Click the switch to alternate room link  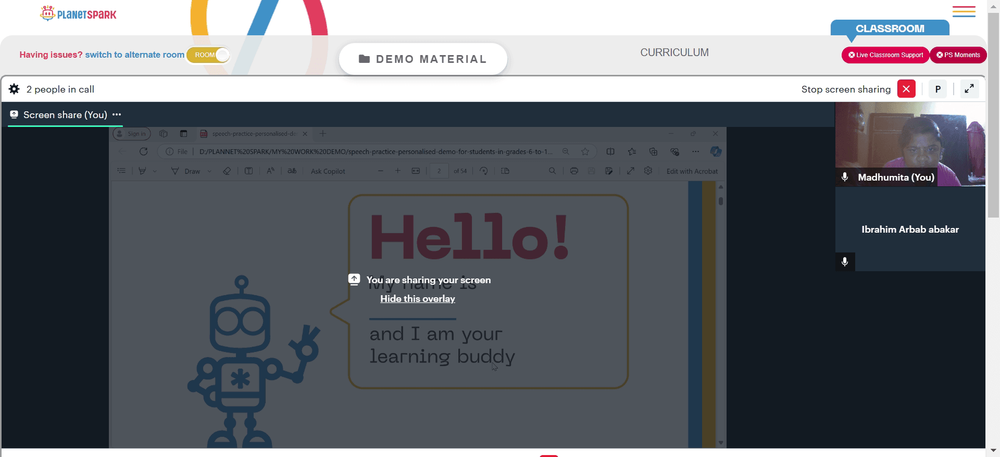pyautogui.click(x=135, y=55)
